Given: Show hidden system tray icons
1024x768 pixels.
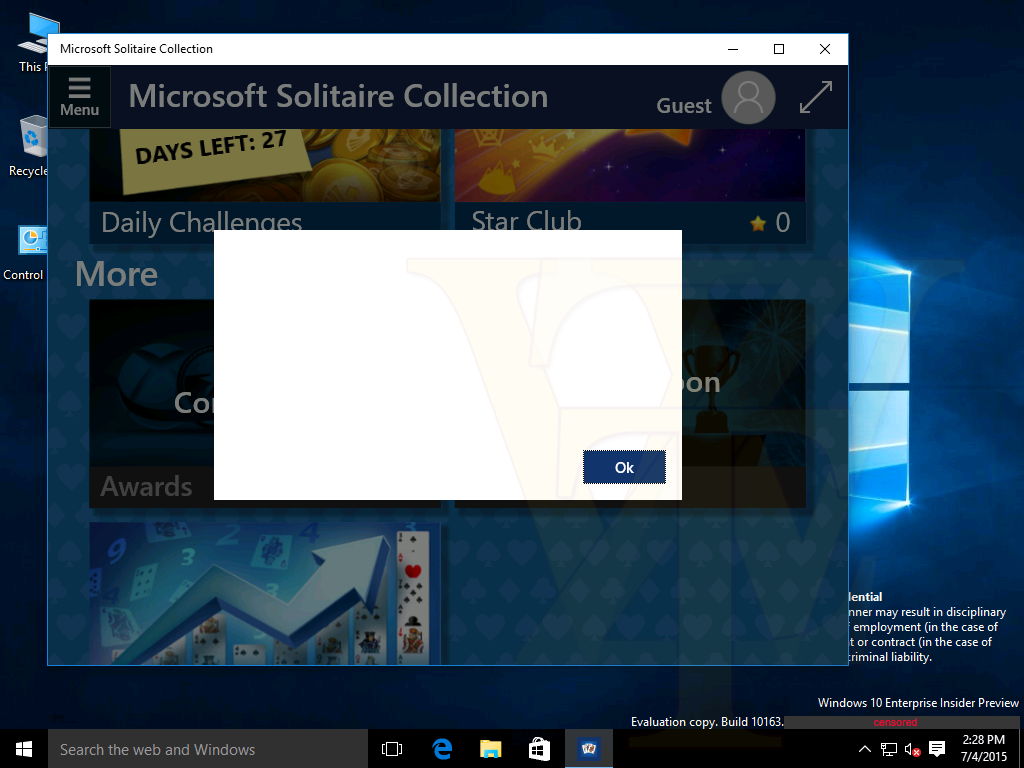Looking at the screenshot, I should (864, 749).
